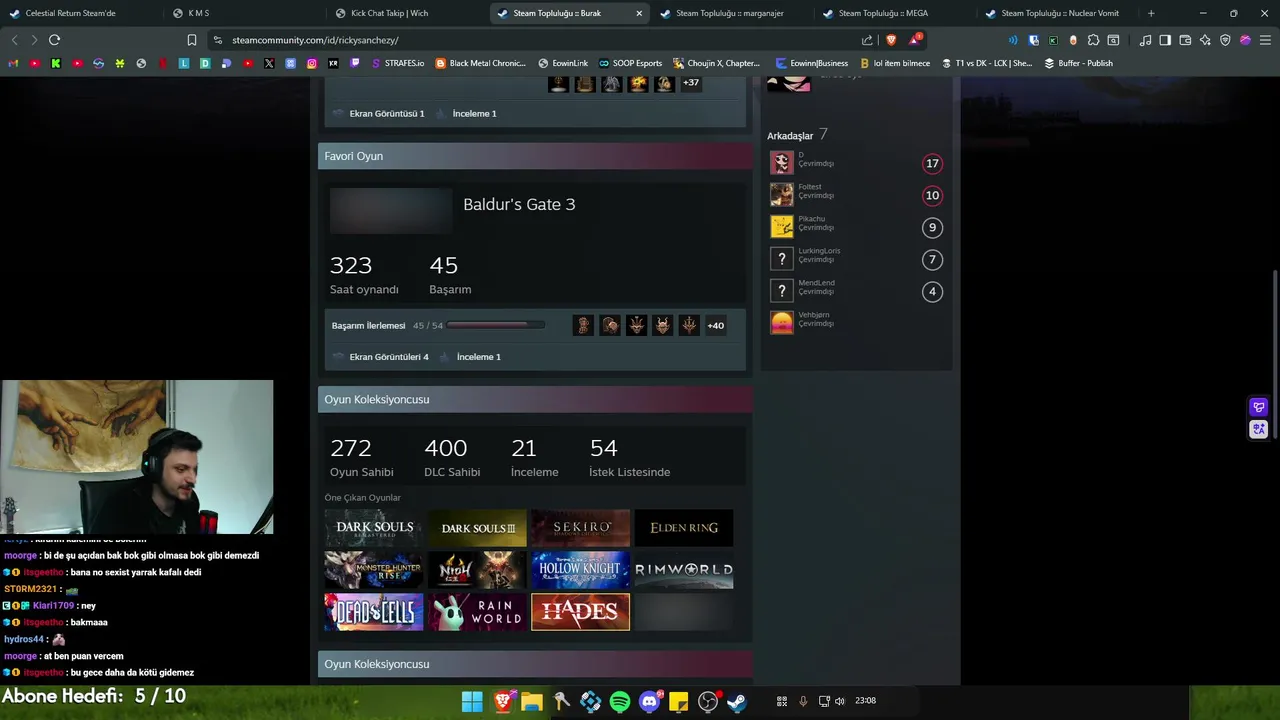The width and height of the screenshot is (1280, 720).
Task: Open the Hades game thumbnail
Action: click(x=581, y=612)
